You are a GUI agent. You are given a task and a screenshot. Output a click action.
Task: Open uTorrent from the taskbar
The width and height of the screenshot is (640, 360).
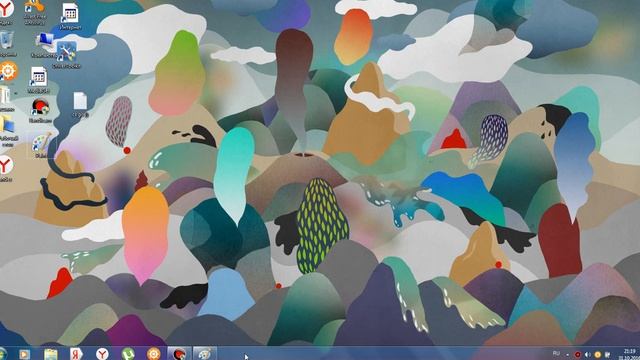(128, 354)
